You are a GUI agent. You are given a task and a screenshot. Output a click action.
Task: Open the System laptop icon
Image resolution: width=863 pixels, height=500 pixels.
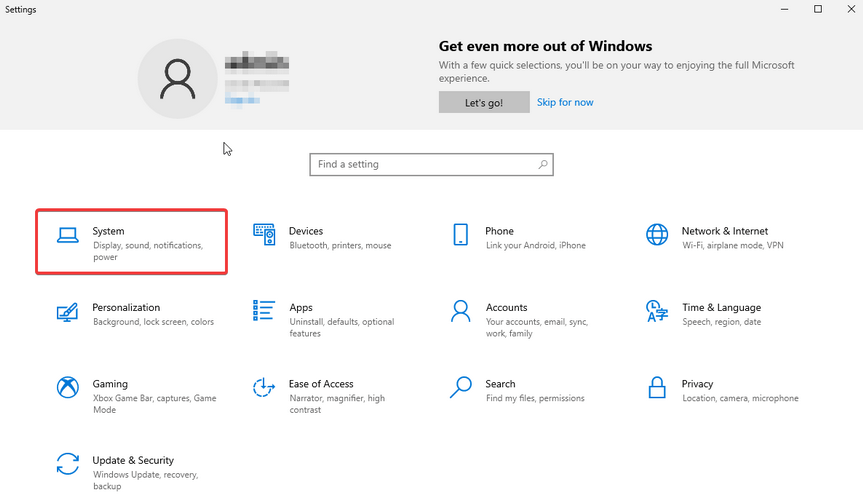pos(67,236)
